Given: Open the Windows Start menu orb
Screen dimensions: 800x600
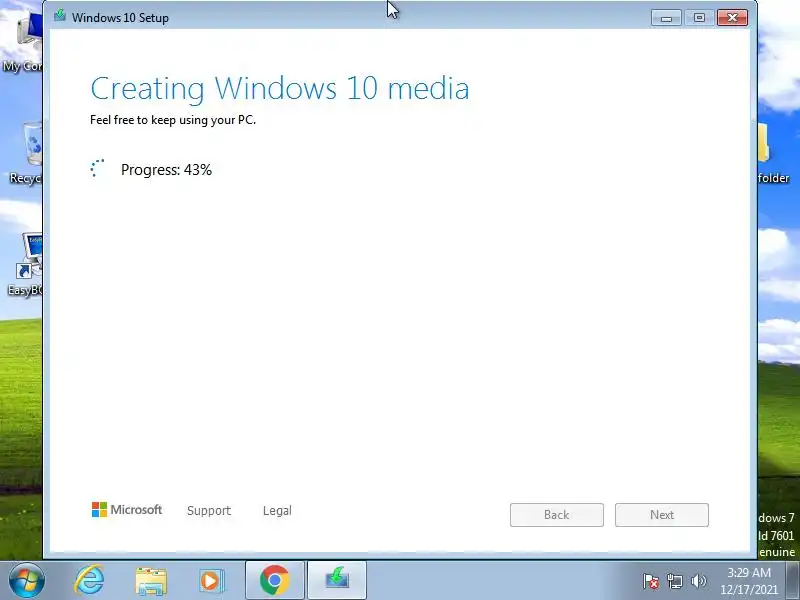Looking at the screenshot, I should coord(26,581).
